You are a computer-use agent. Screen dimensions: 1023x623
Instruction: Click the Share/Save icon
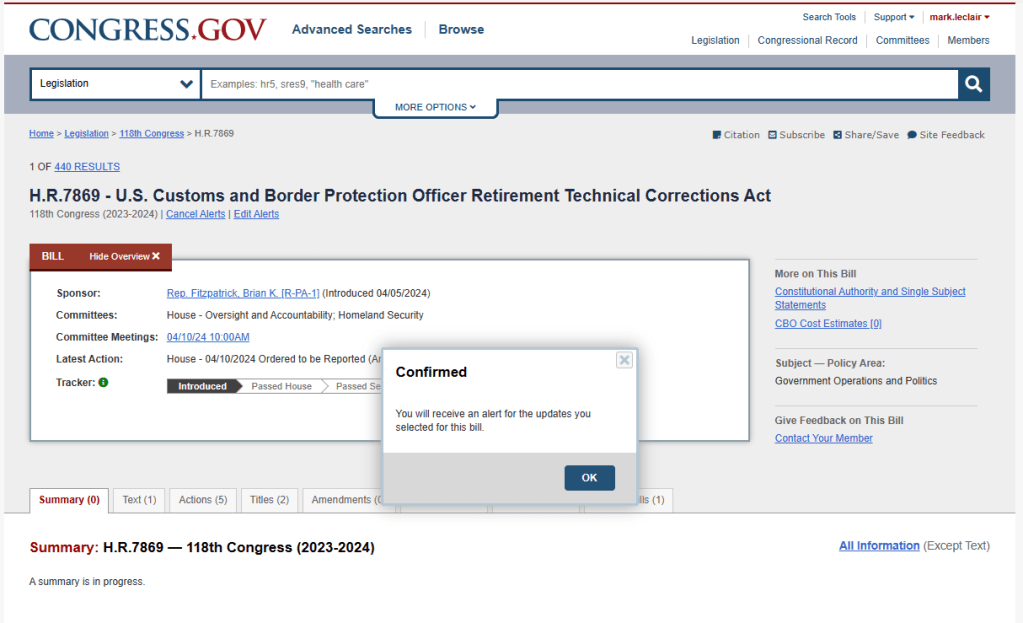[838, 135]
